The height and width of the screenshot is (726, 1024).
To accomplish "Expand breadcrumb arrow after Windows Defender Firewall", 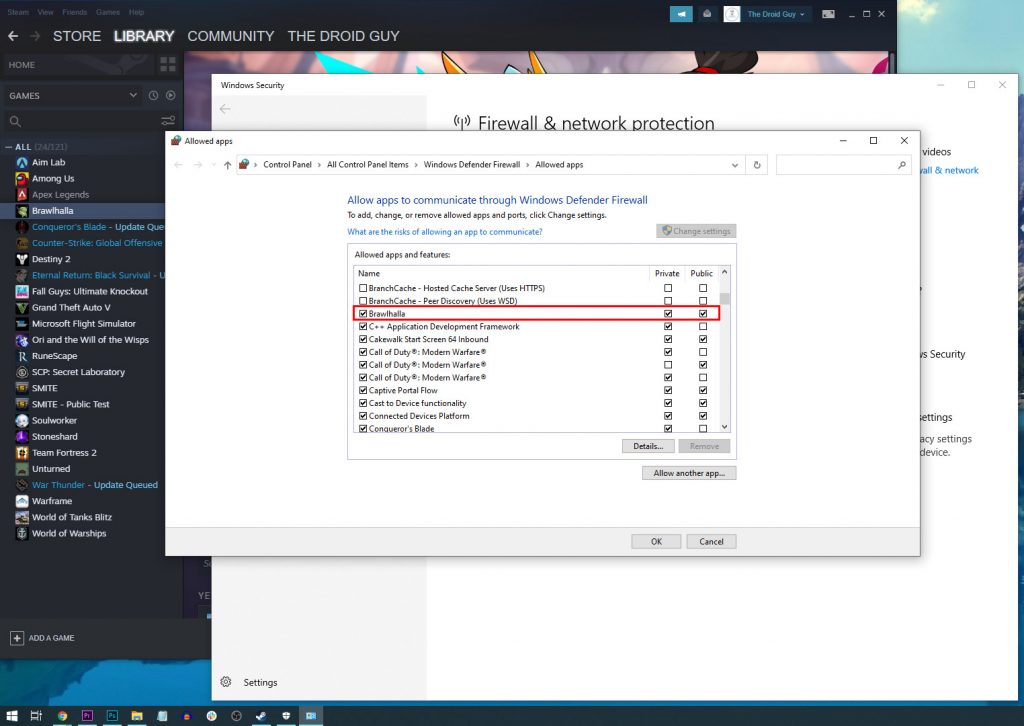I will pos(528,165).
